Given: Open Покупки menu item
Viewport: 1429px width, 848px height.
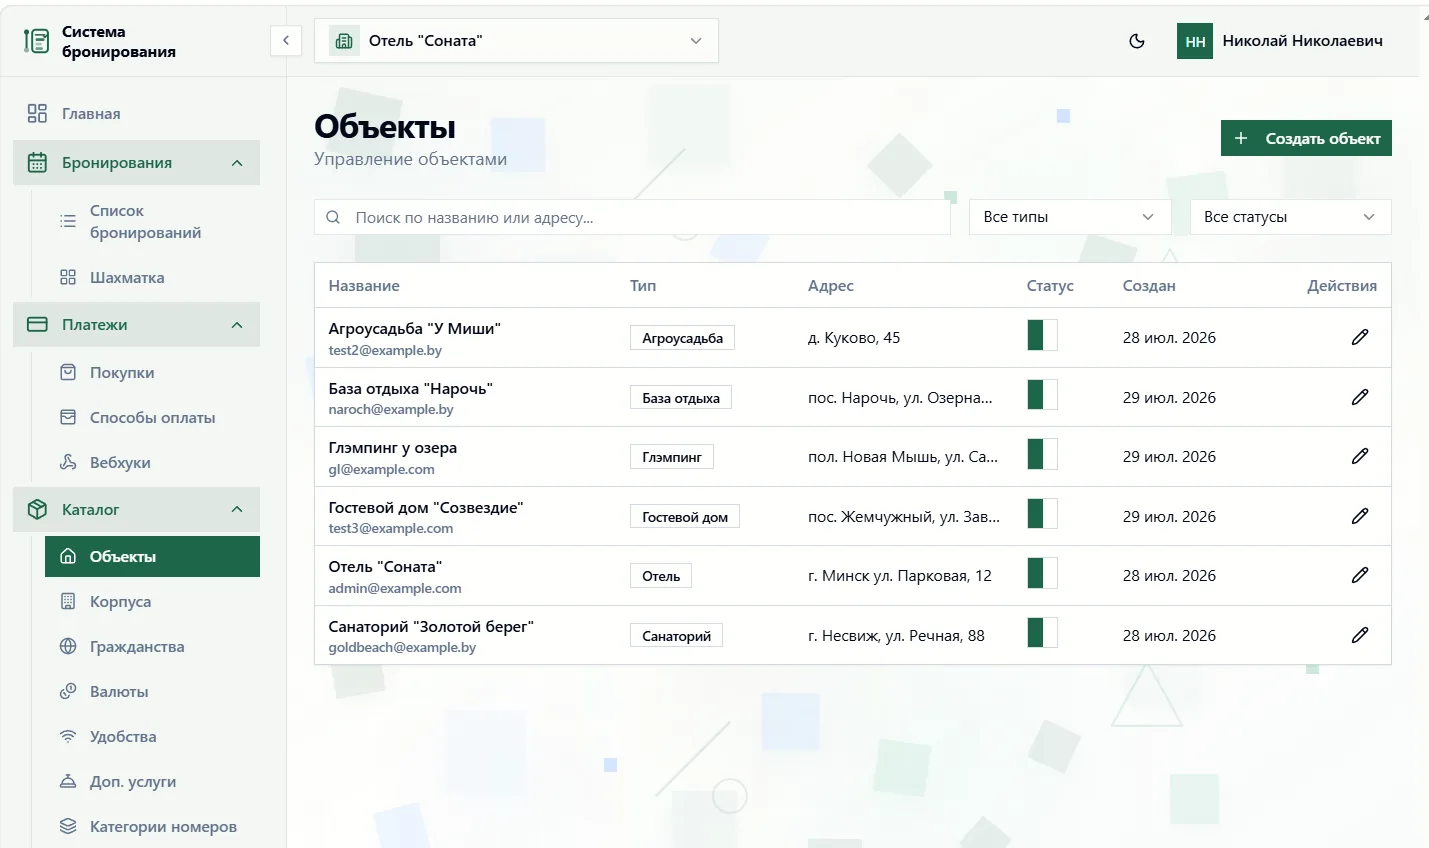Looking at the screenshot, I should [x=152, y=373].
